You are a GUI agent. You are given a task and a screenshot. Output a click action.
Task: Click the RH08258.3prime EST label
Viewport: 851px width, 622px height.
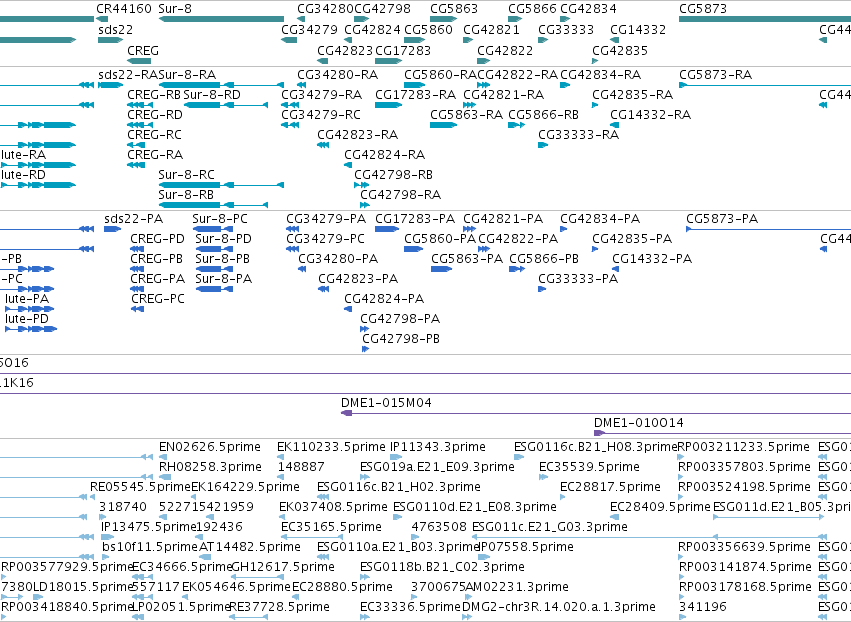(211, 467)
